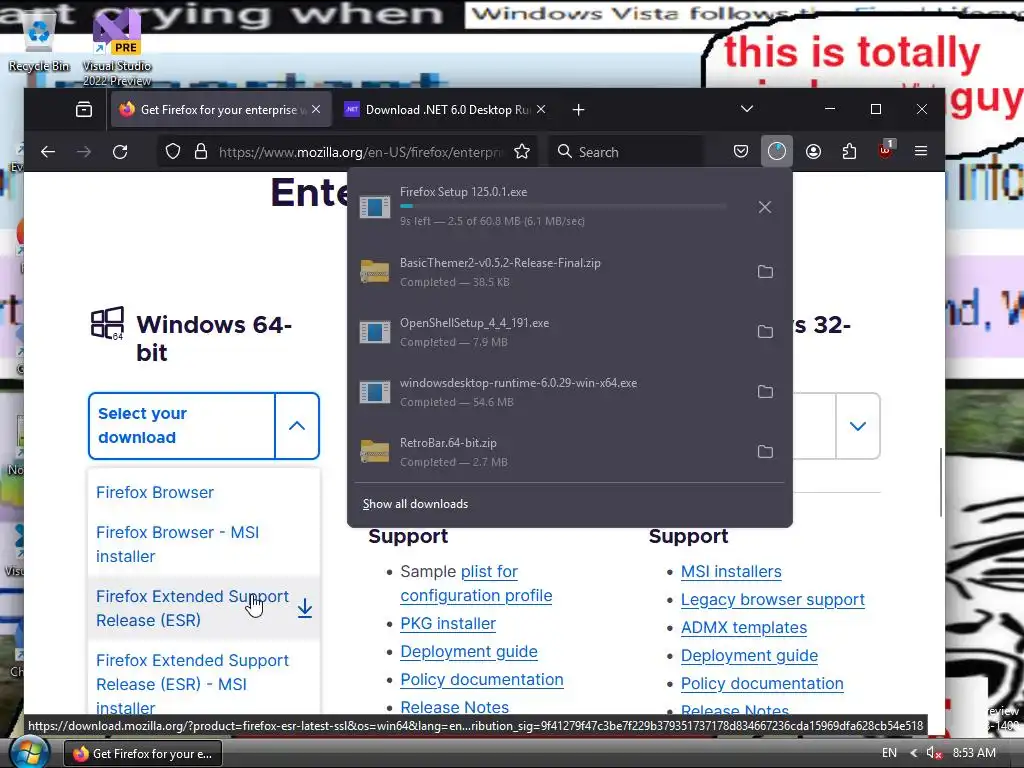Reload the current page

pos(120,152)
